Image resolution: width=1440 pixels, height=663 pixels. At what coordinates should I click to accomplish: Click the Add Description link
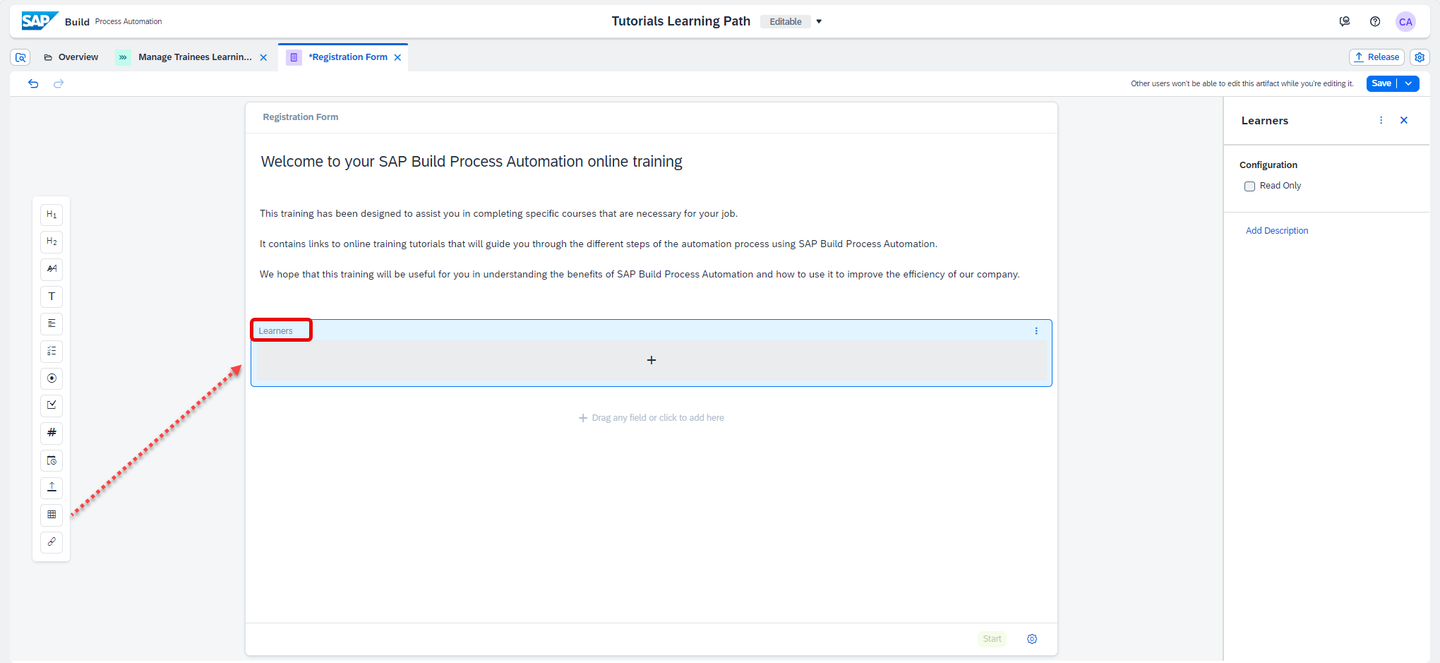[x=1277, y=231]
